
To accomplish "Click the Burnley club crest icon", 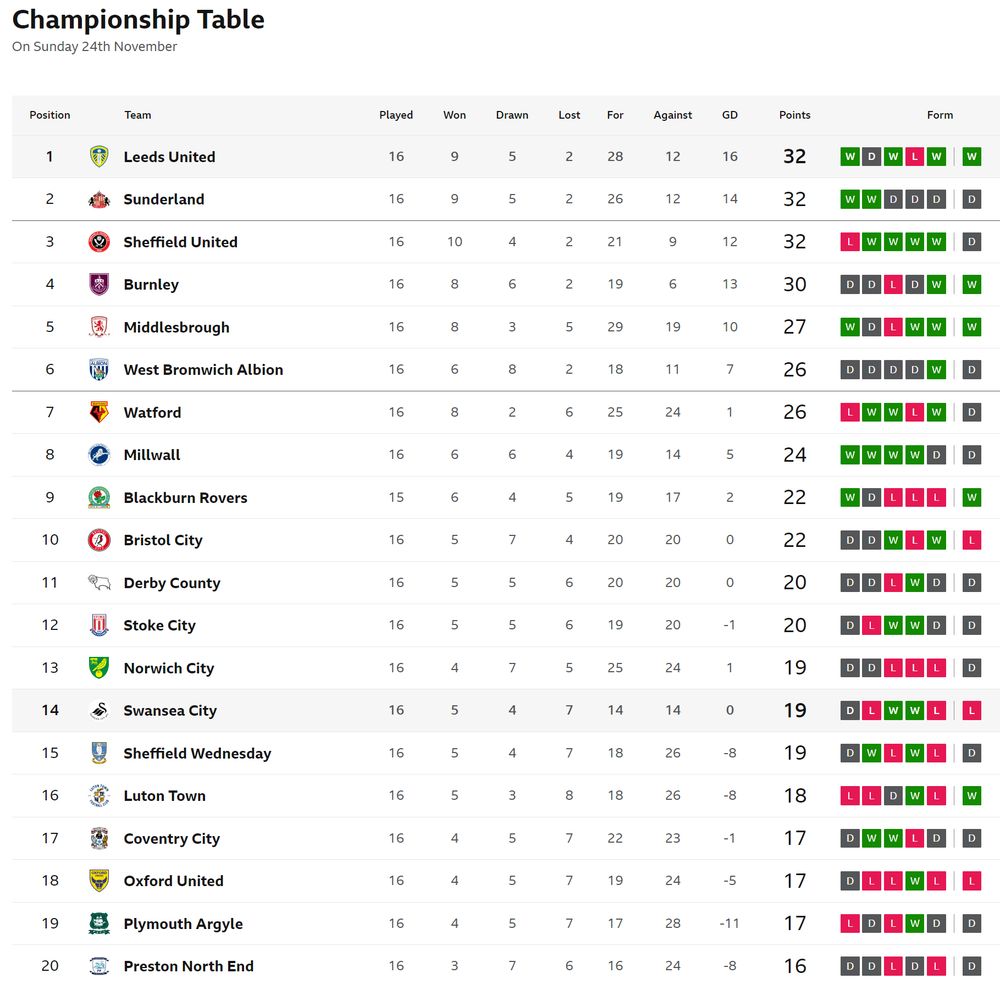I will click(x=99, y=284).
